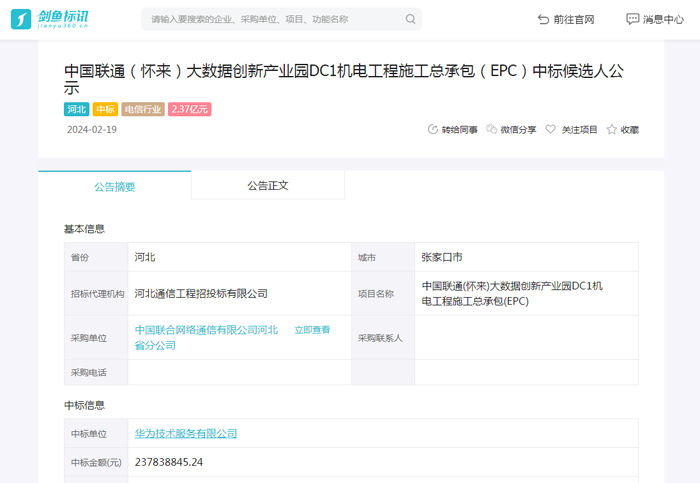
Task: Click the 采购单位 label
Action: (88, 338)
